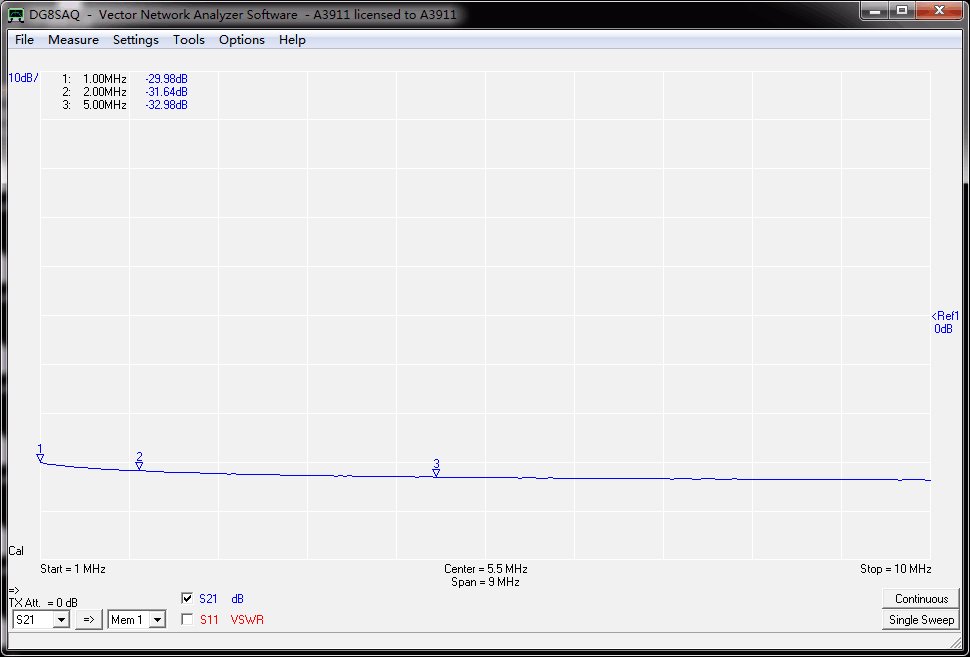Click the Center = 5.5 MHz label
This screenshot has width=970, height=657.
click(486, 569)
